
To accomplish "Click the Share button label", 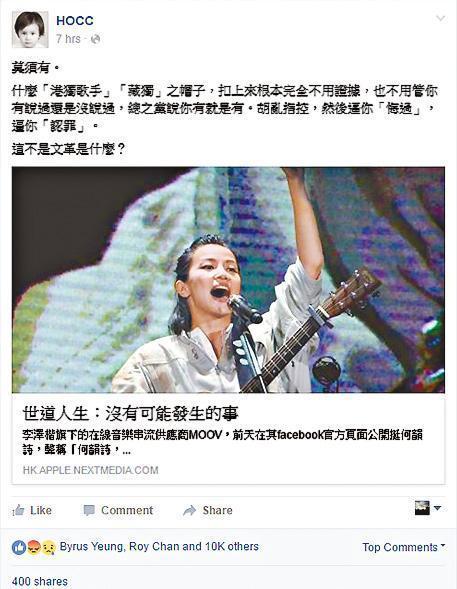I will click(x=217, y=510).
